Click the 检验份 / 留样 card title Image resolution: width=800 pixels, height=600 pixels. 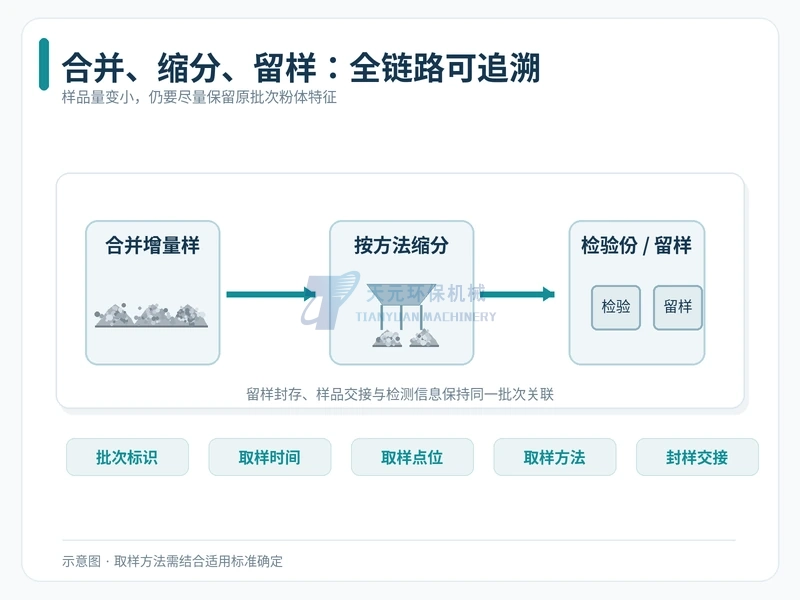[x=636, y=245]
